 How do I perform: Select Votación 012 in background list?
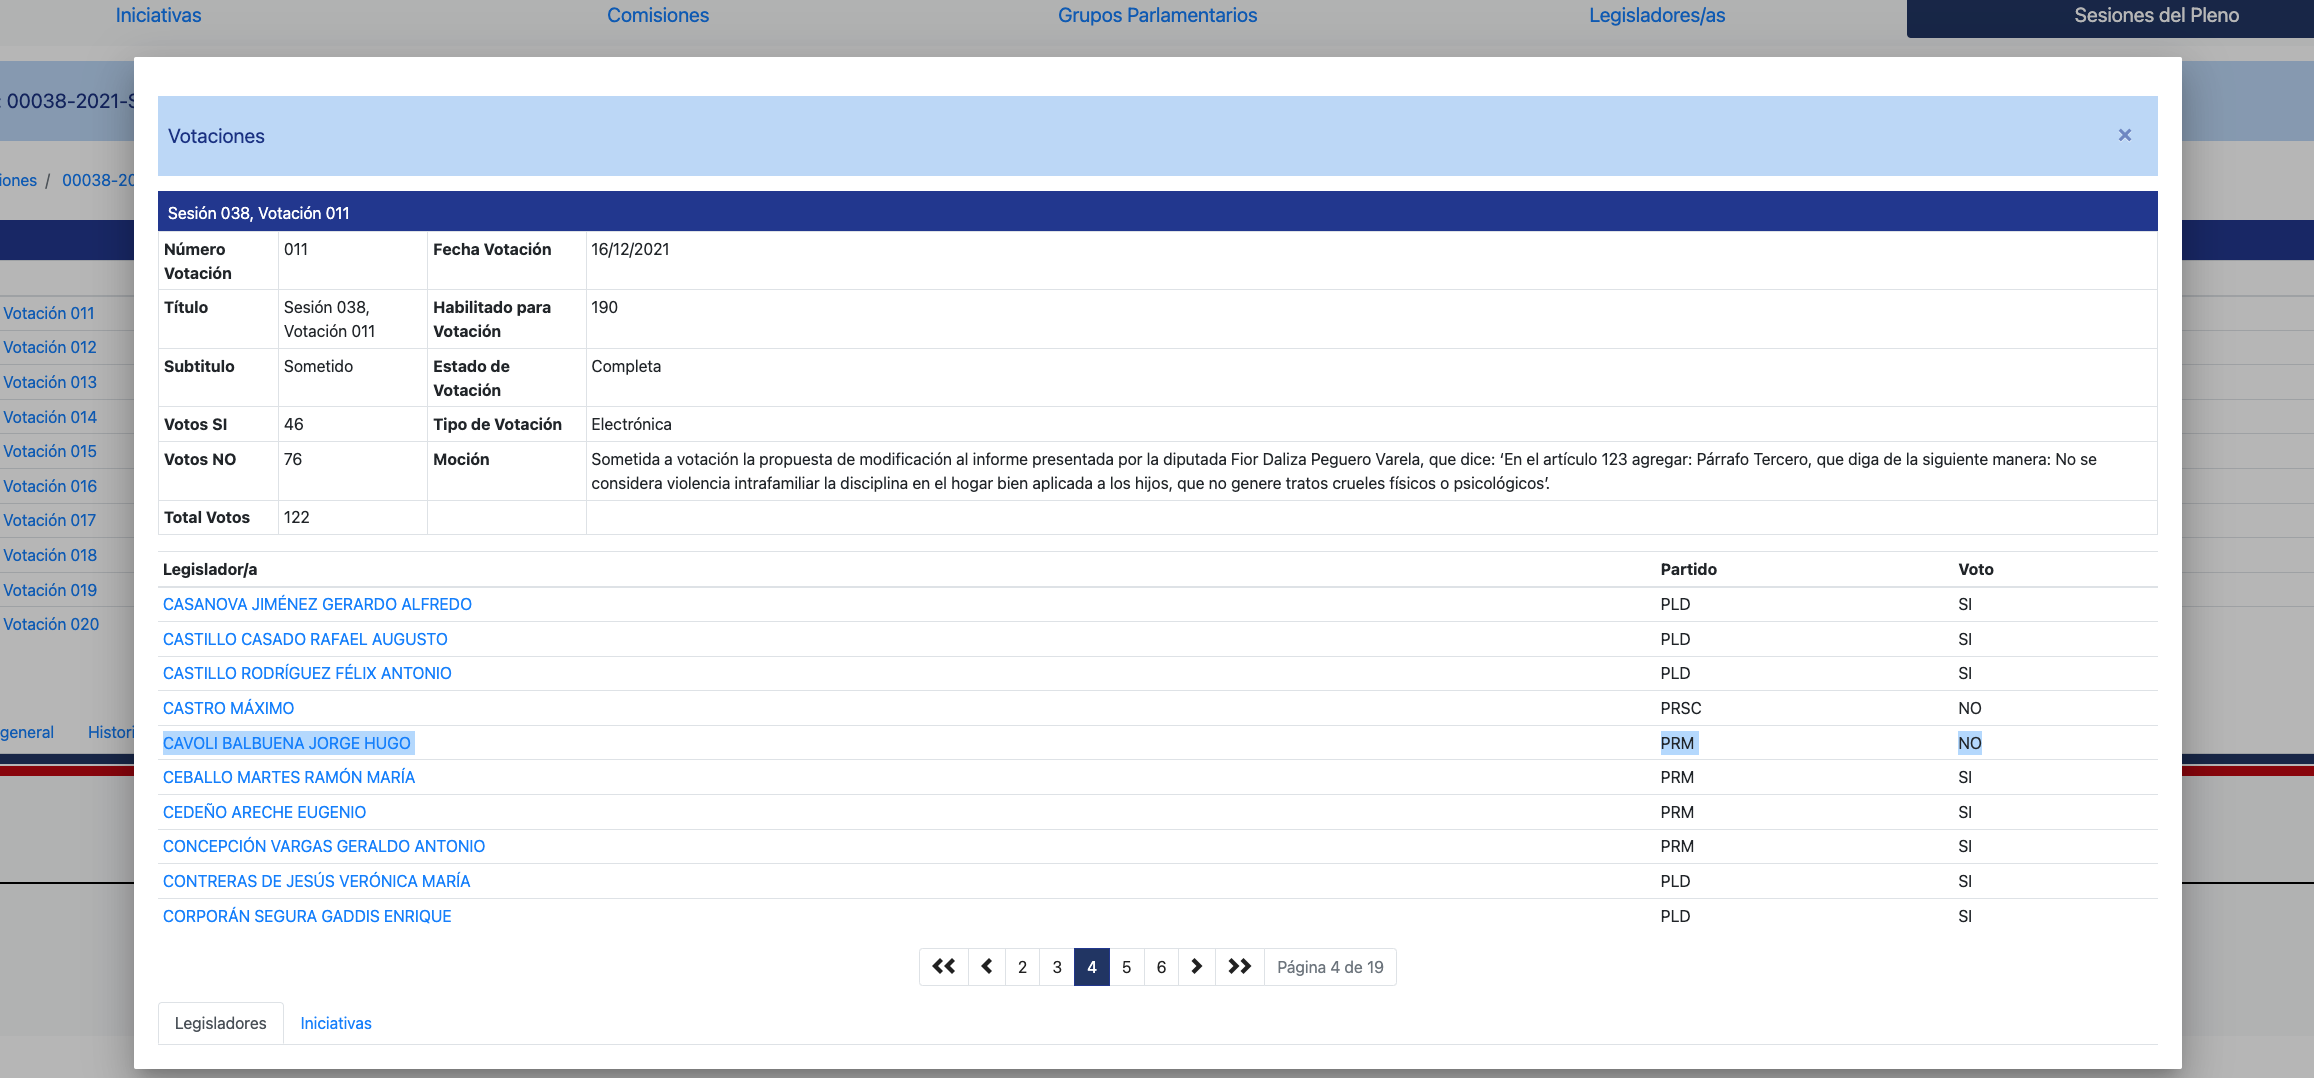[50, 347]
